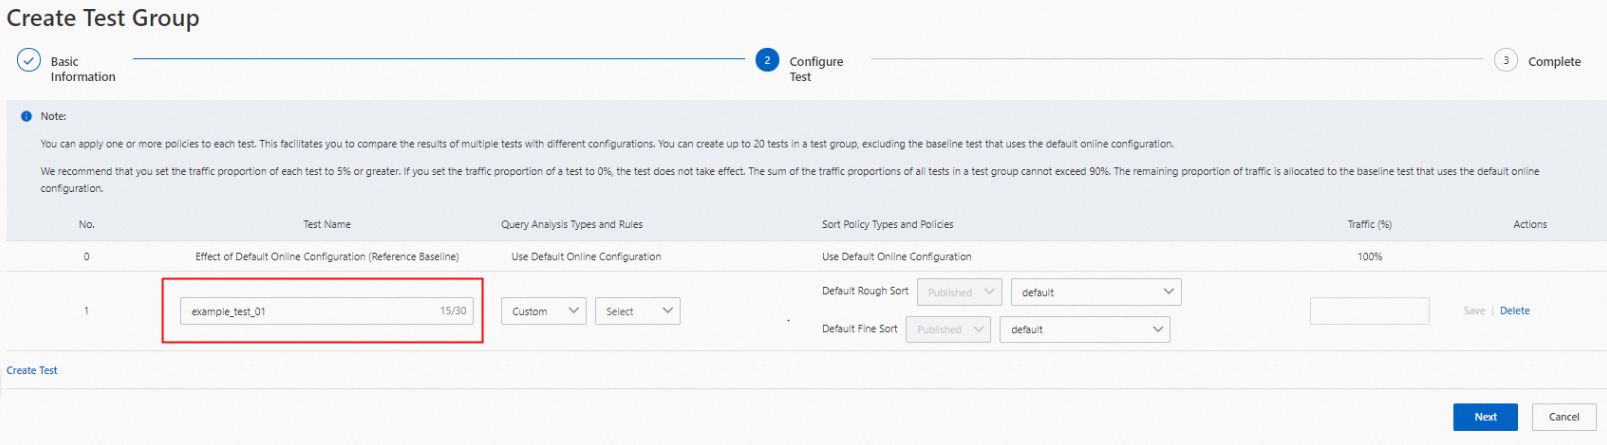Select the Configure Test step label
Screen dimensions: 1607x445
tap(816, 69)
